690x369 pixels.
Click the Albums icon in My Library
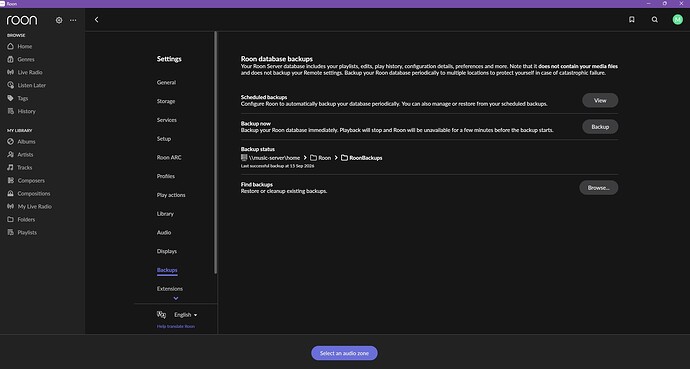point(11,142)
